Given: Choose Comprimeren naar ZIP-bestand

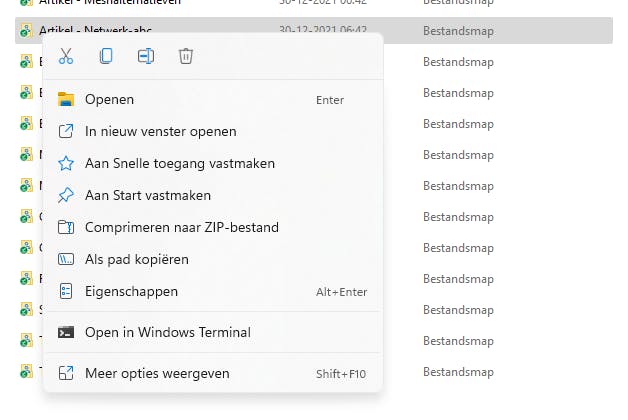Looking at the screenshot, I should pos(182,227).
